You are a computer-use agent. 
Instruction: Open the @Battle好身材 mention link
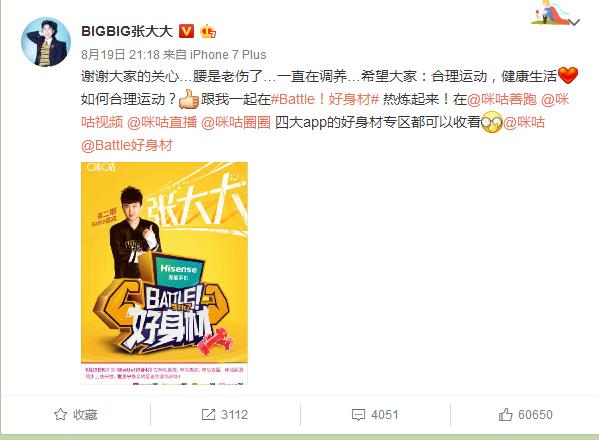[127, 145]
